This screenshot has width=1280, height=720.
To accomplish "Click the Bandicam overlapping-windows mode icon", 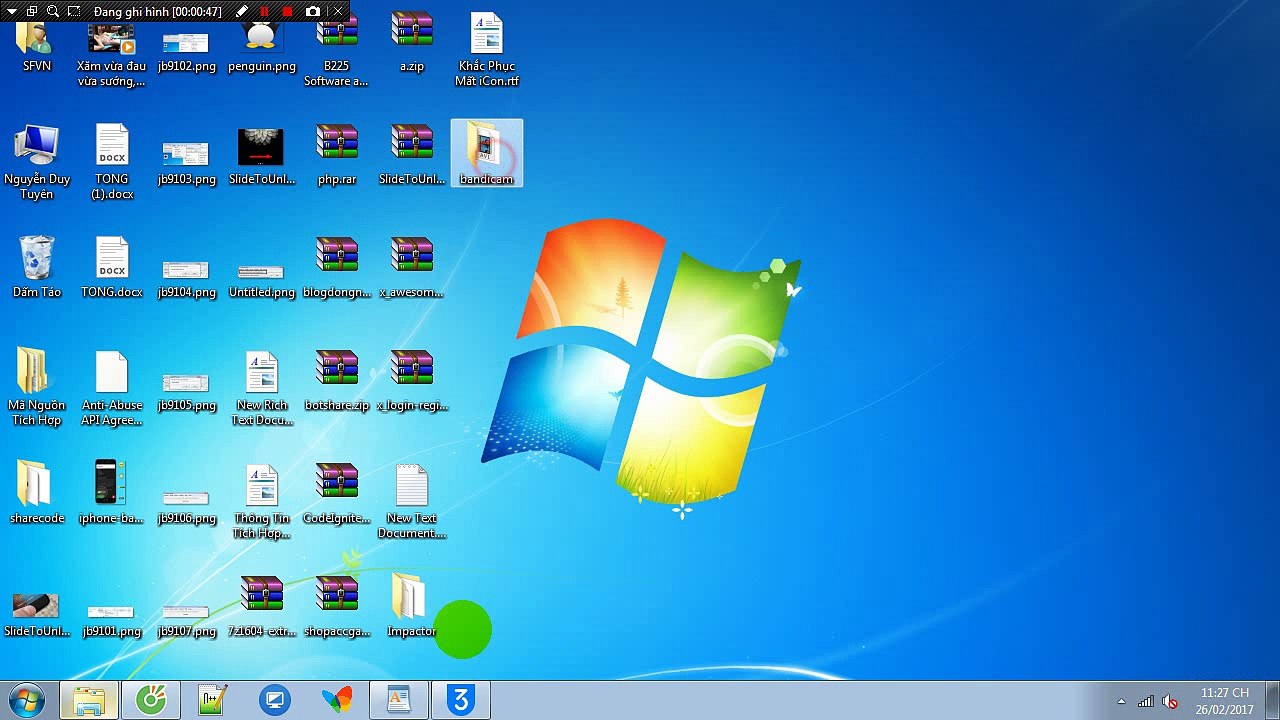I will pos(31,11).
